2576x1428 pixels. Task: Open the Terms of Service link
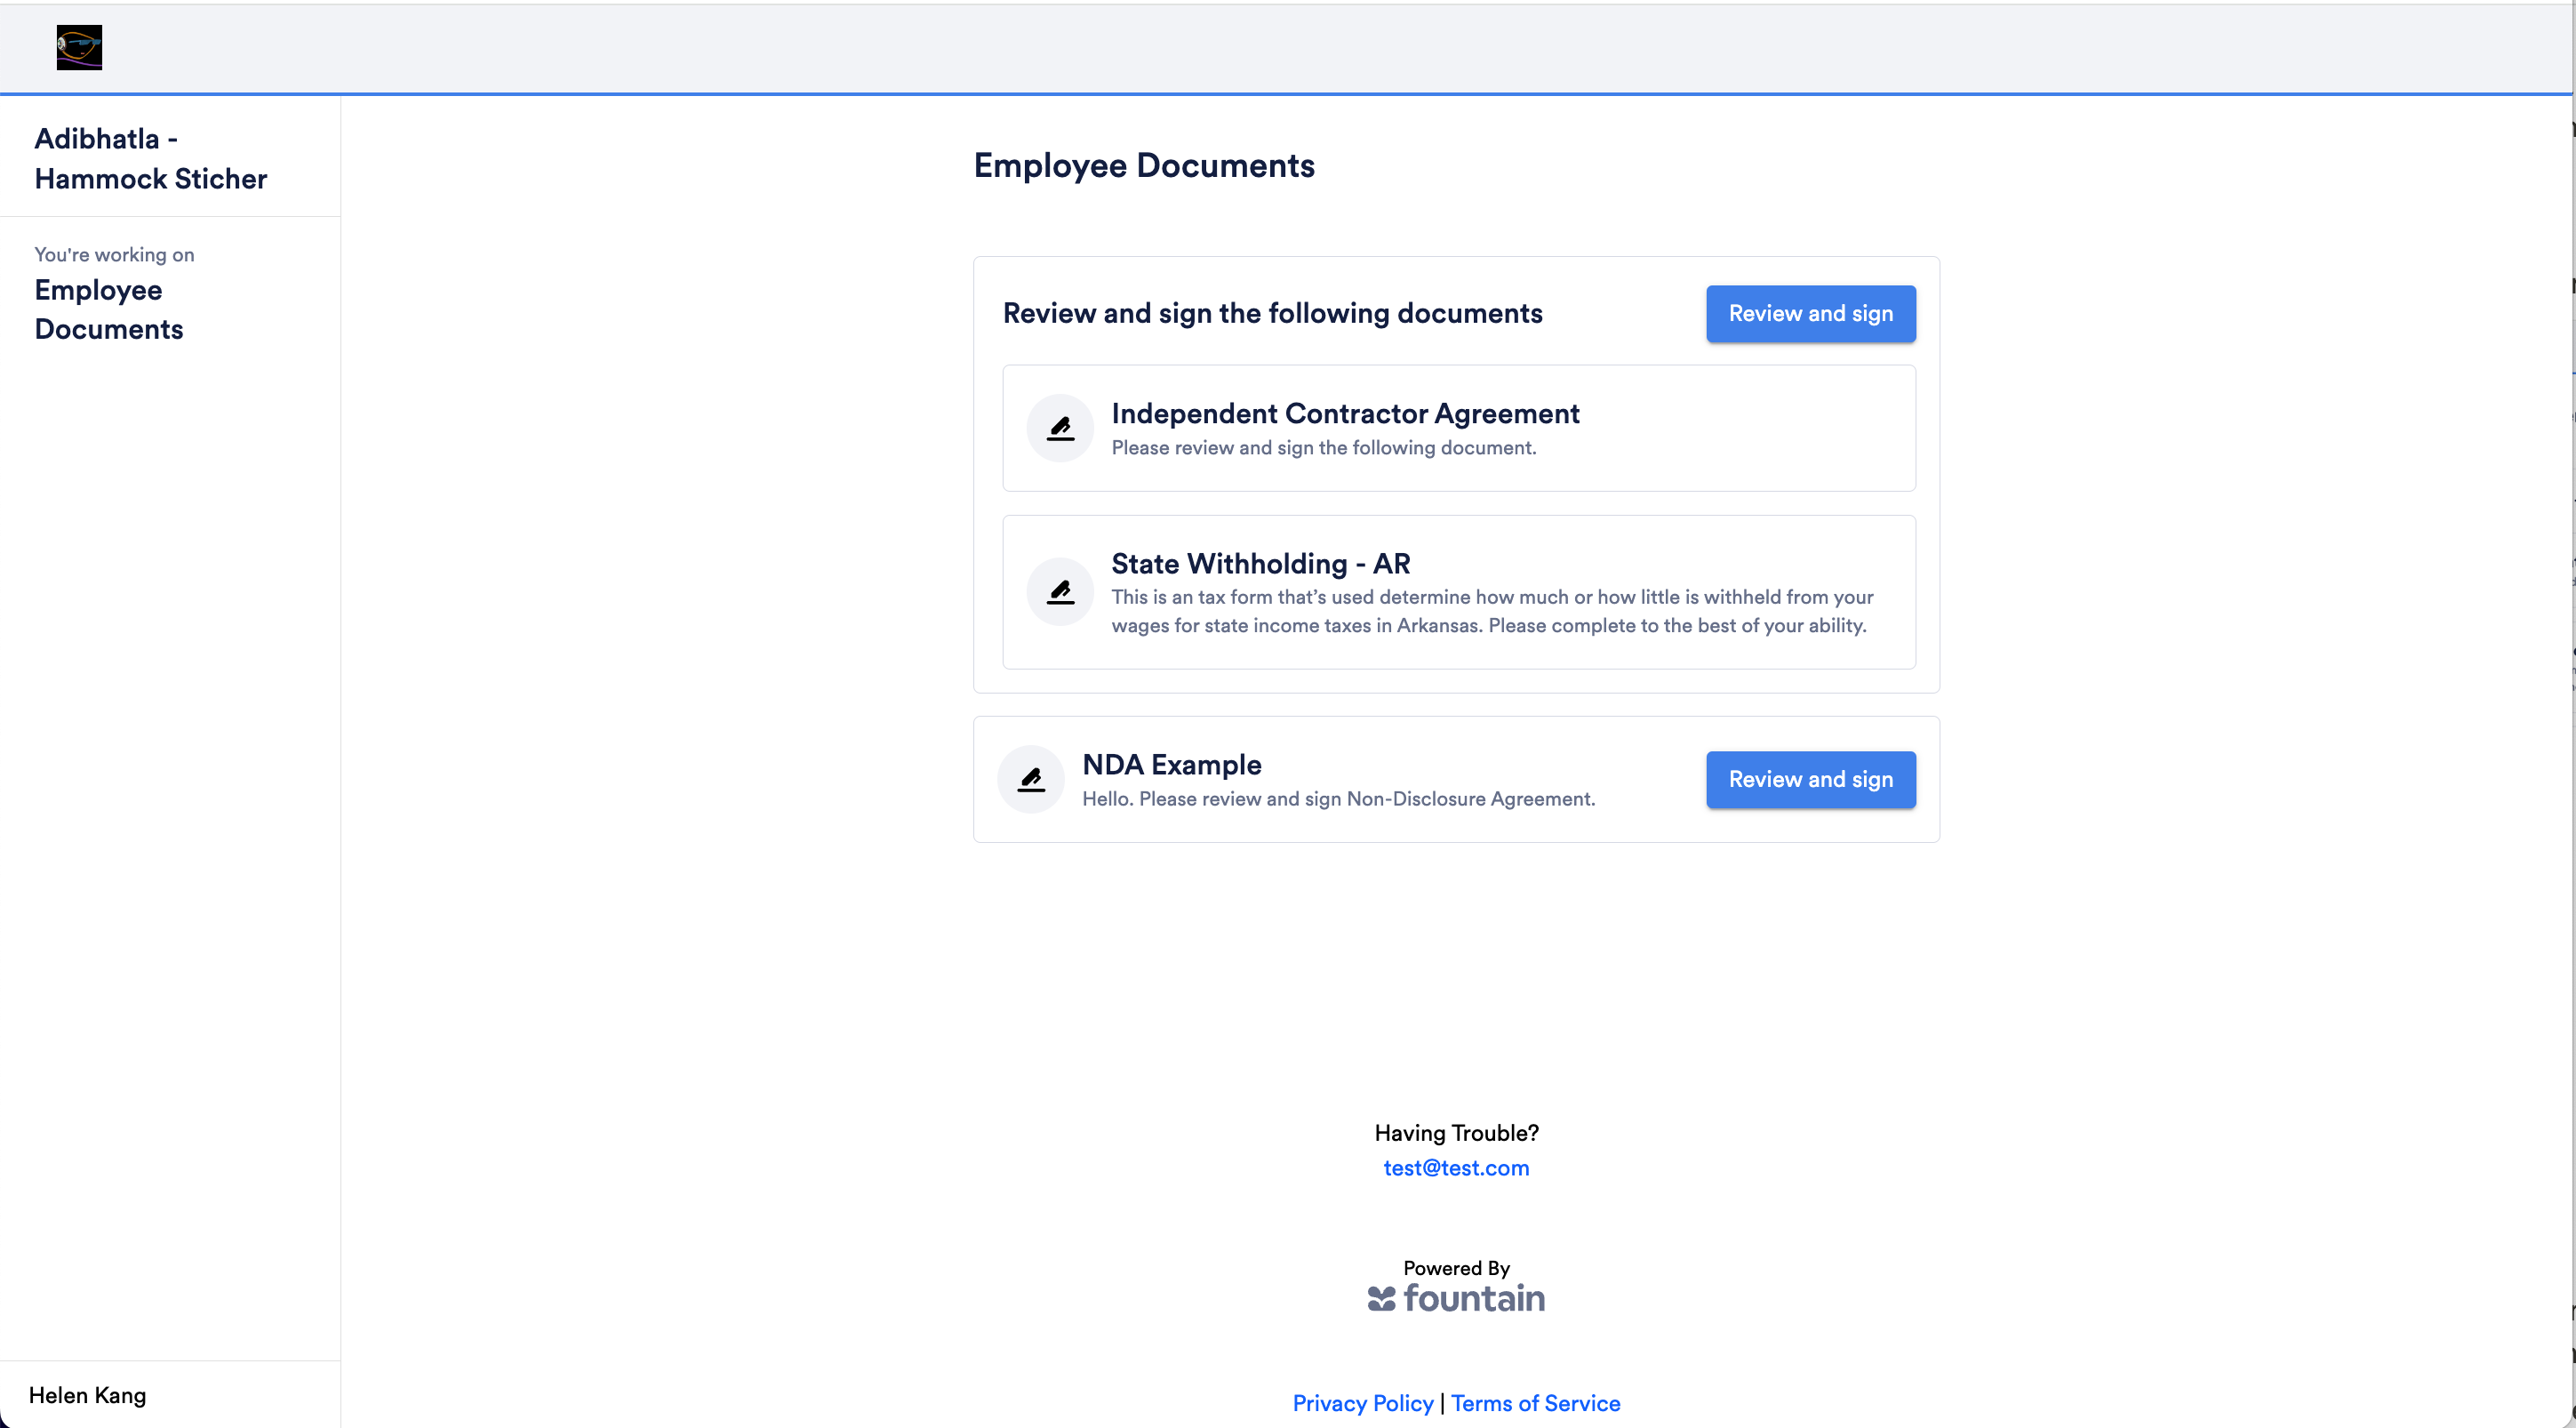(x=1536, y=1403)
